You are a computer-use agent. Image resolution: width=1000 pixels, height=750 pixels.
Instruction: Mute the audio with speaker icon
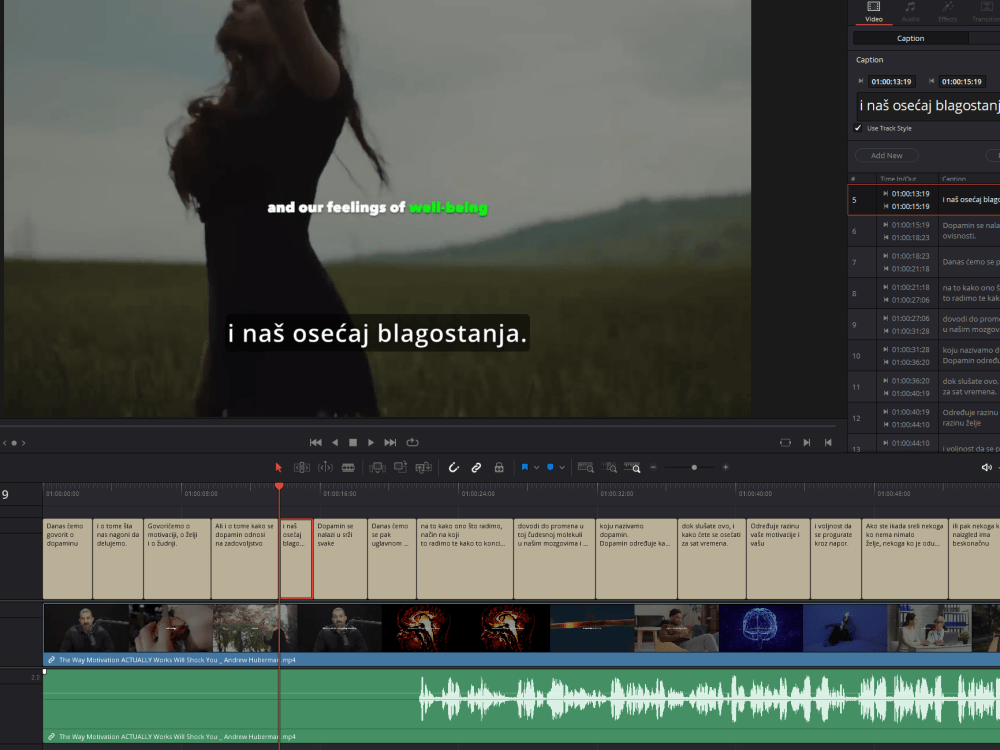coord(987,467)
